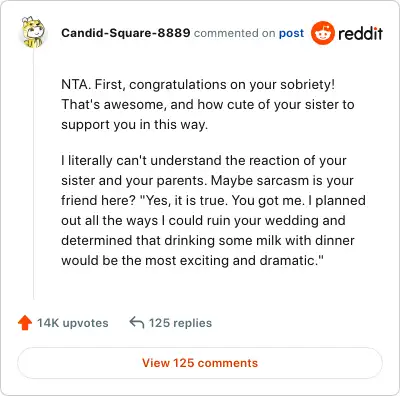Follow the blue "post" link
The image size is (400, 396).
(291, 33)
